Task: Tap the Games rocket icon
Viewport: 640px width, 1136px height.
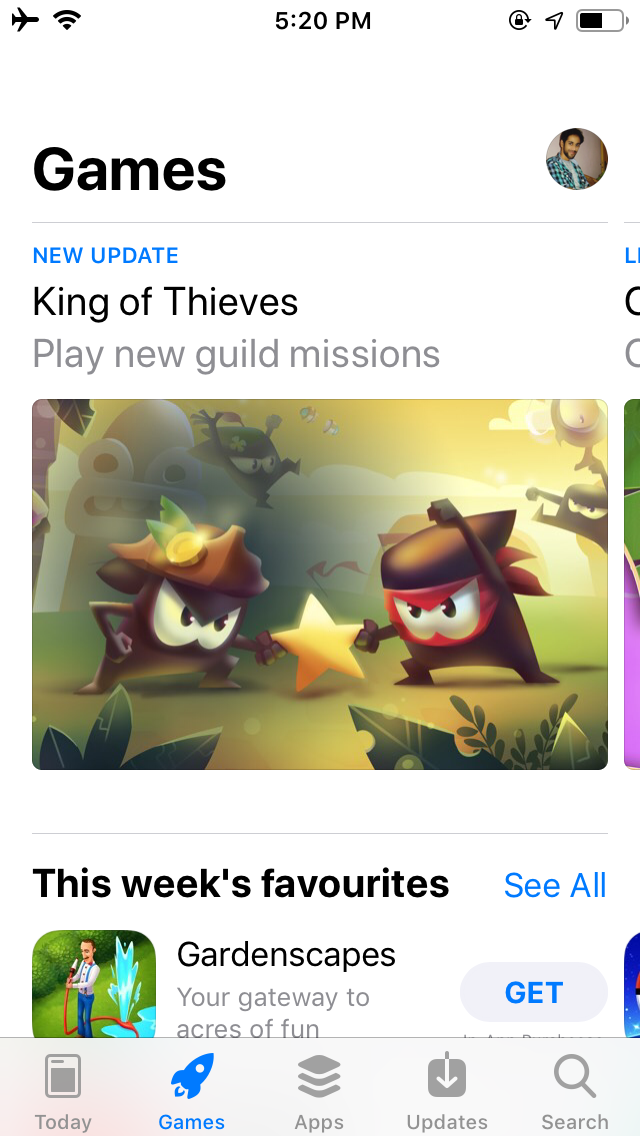Action: point(192,1076)
